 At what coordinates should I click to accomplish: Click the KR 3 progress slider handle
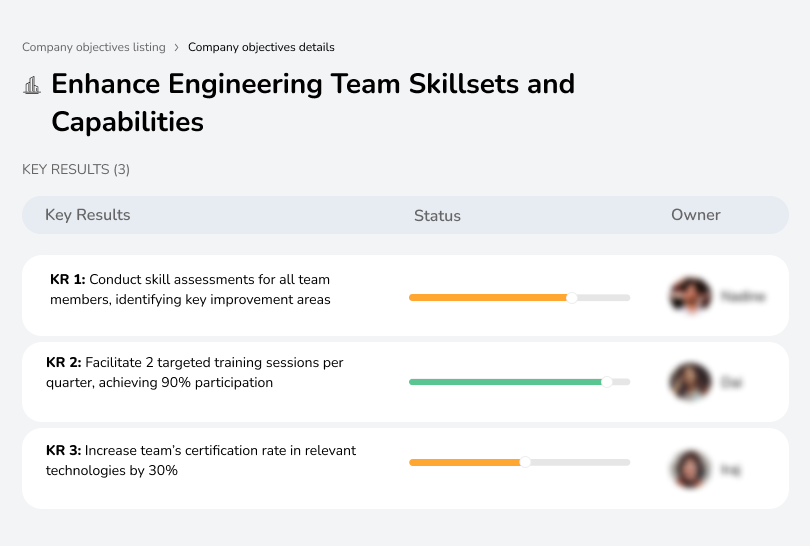(525, 462)
